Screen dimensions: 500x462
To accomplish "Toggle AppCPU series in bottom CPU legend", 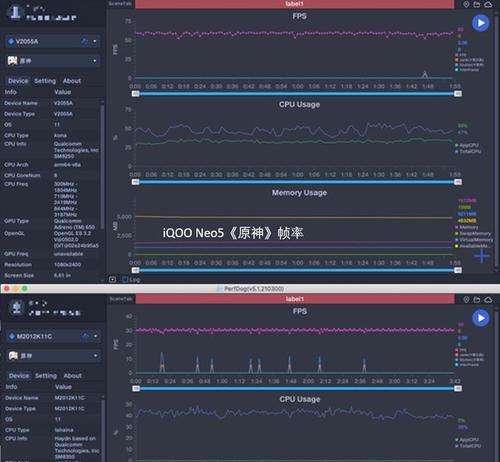I will (x=467, y=440).
